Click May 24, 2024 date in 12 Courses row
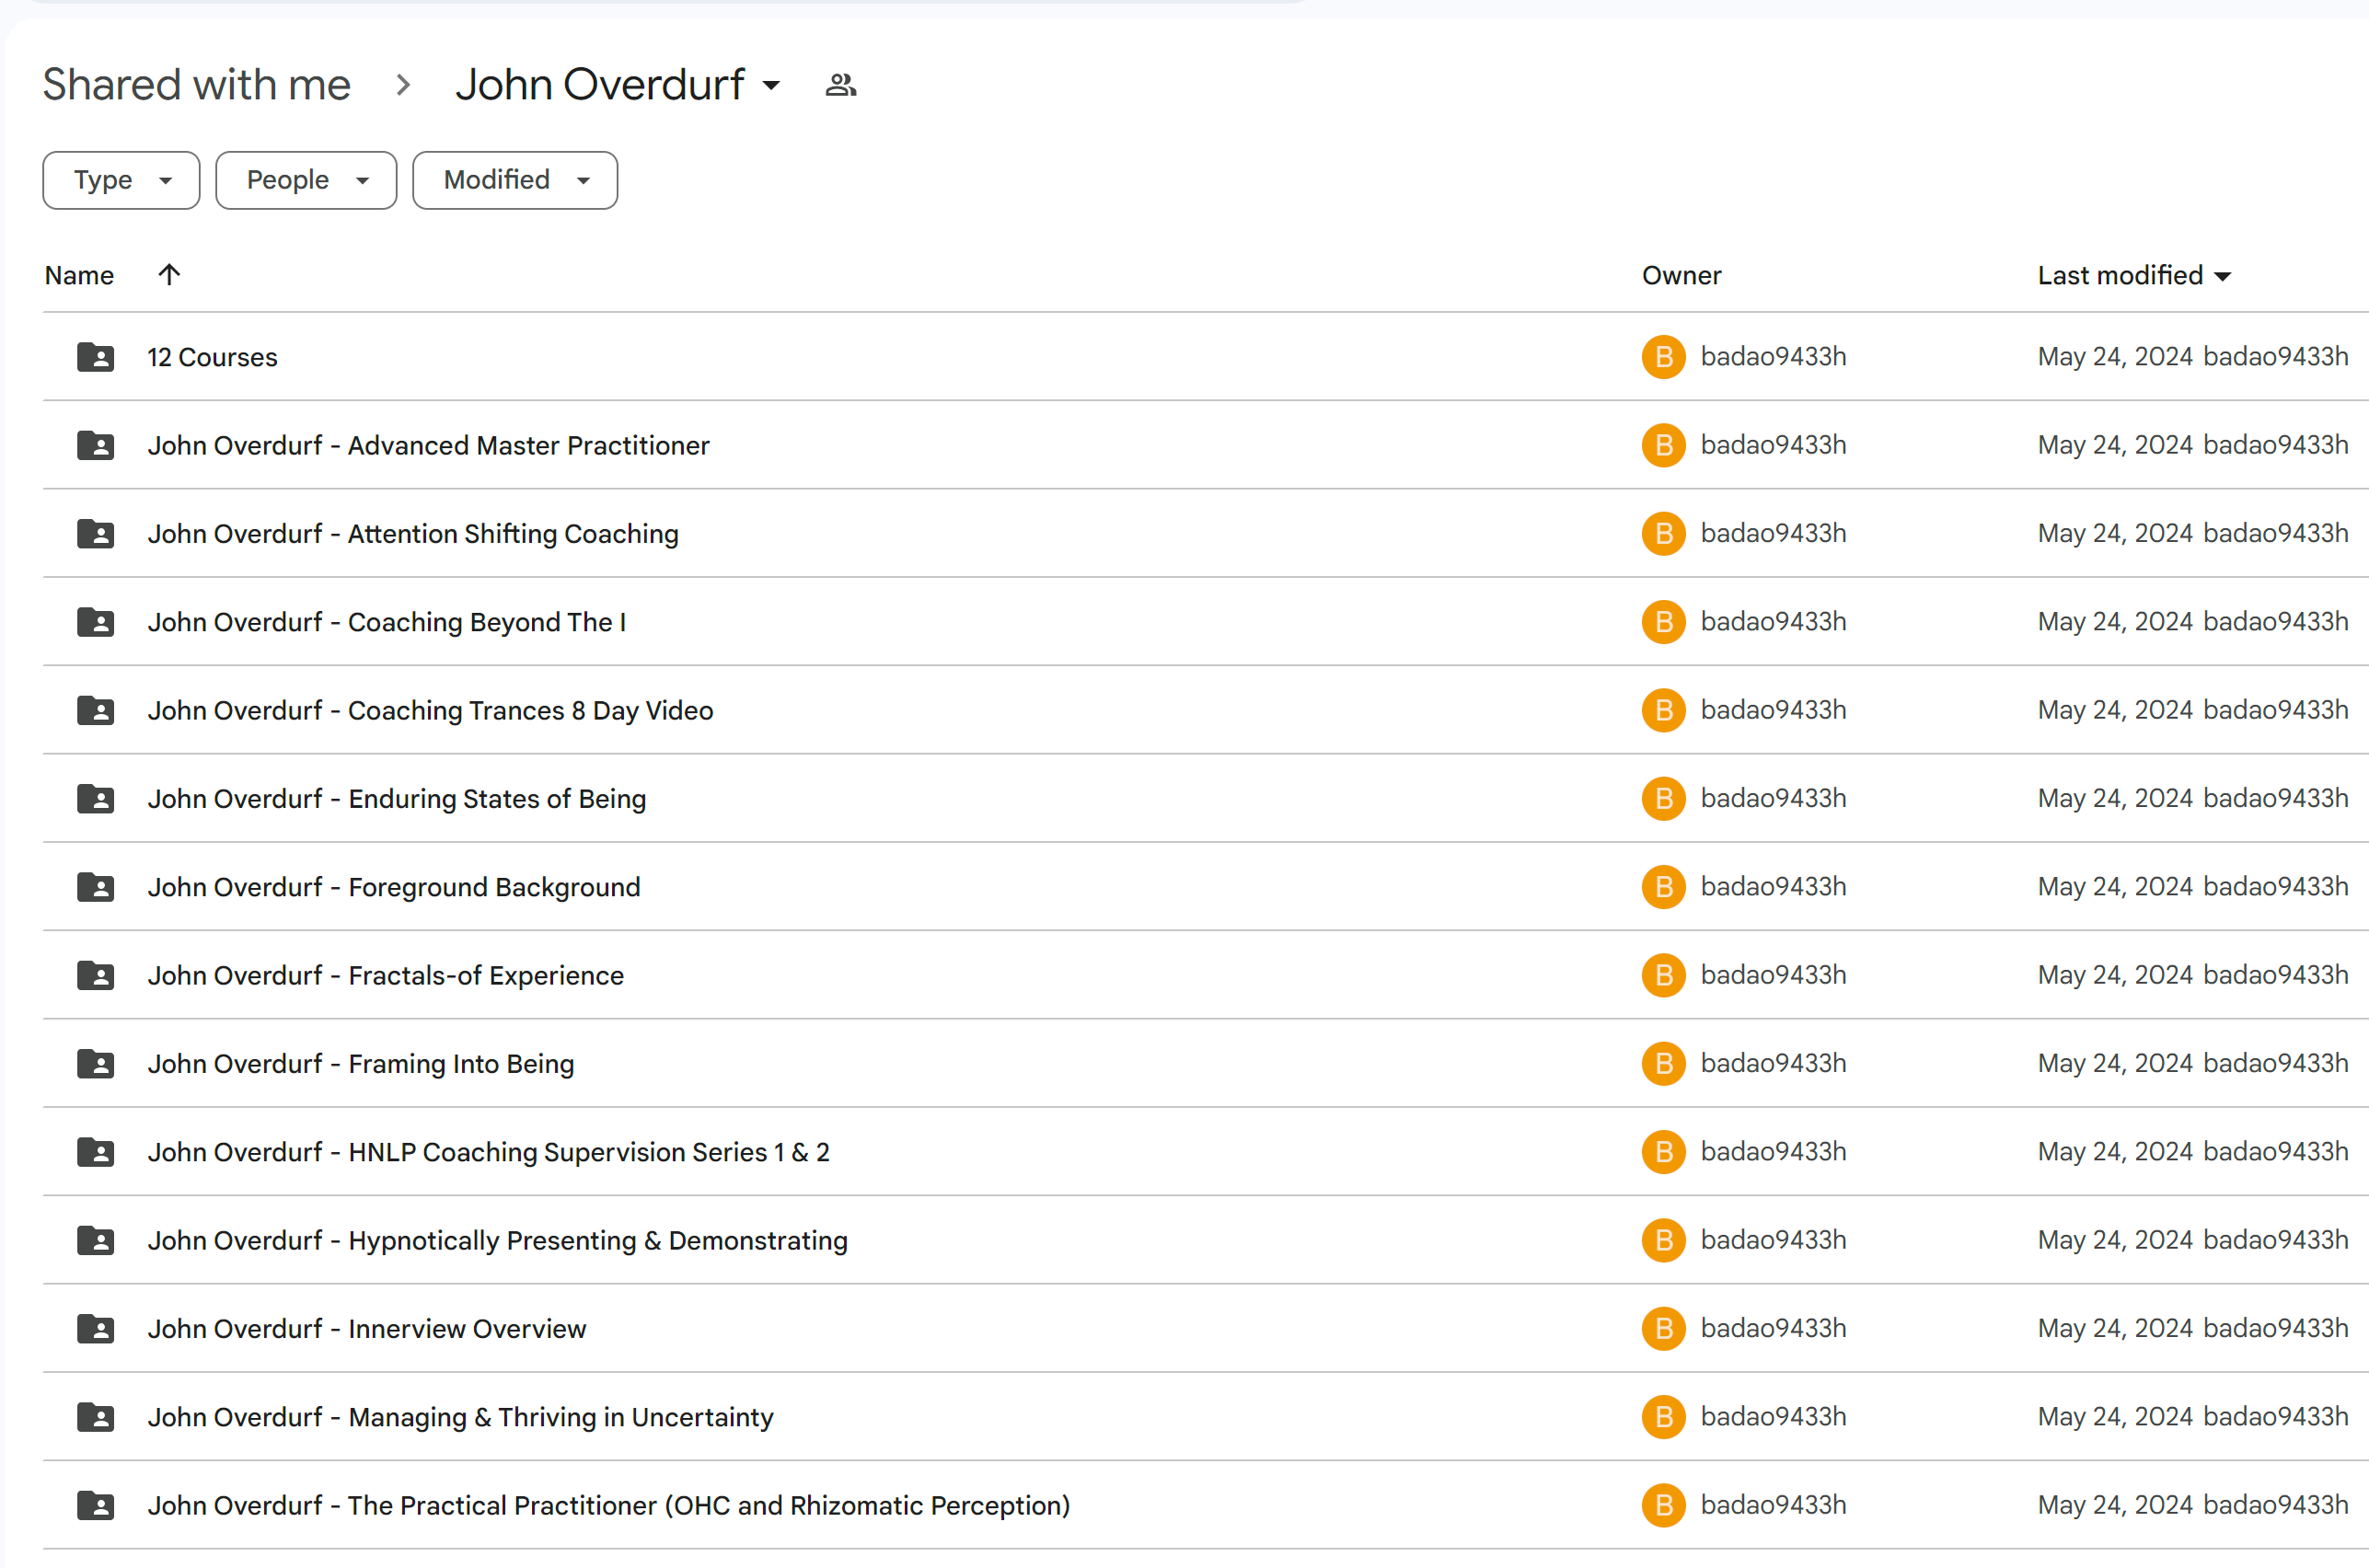Viewport: 2369px width, 1568px height. point(2115,357)
